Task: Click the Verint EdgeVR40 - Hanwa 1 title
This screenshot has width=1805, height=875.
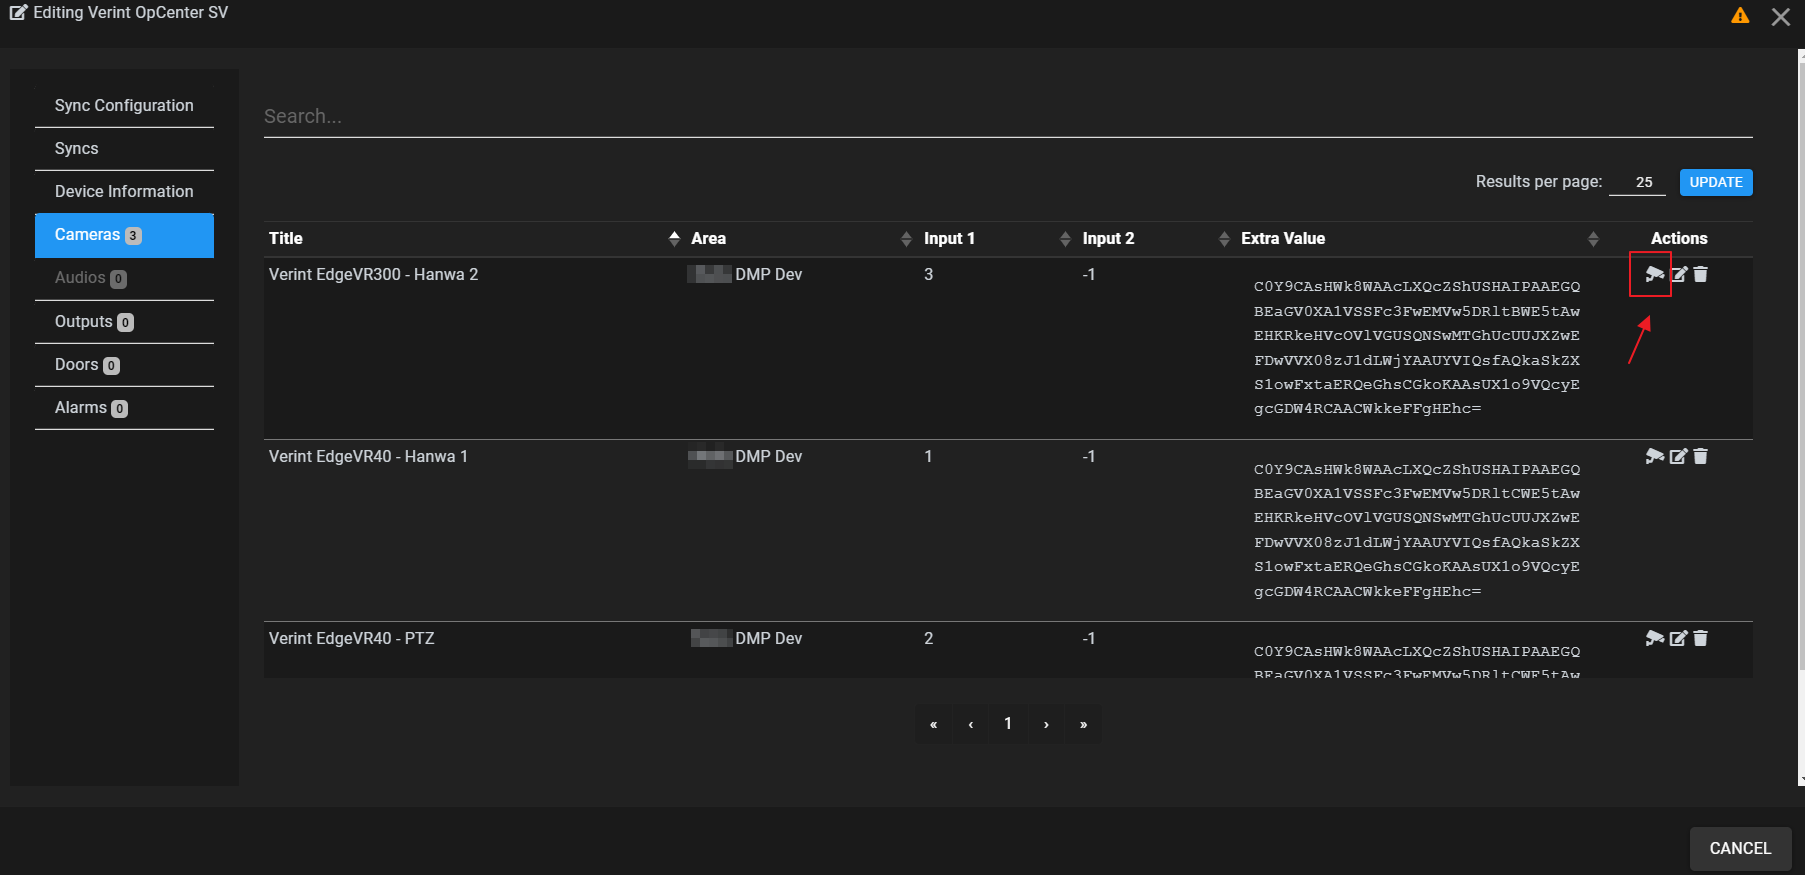Action: (368, 457)
